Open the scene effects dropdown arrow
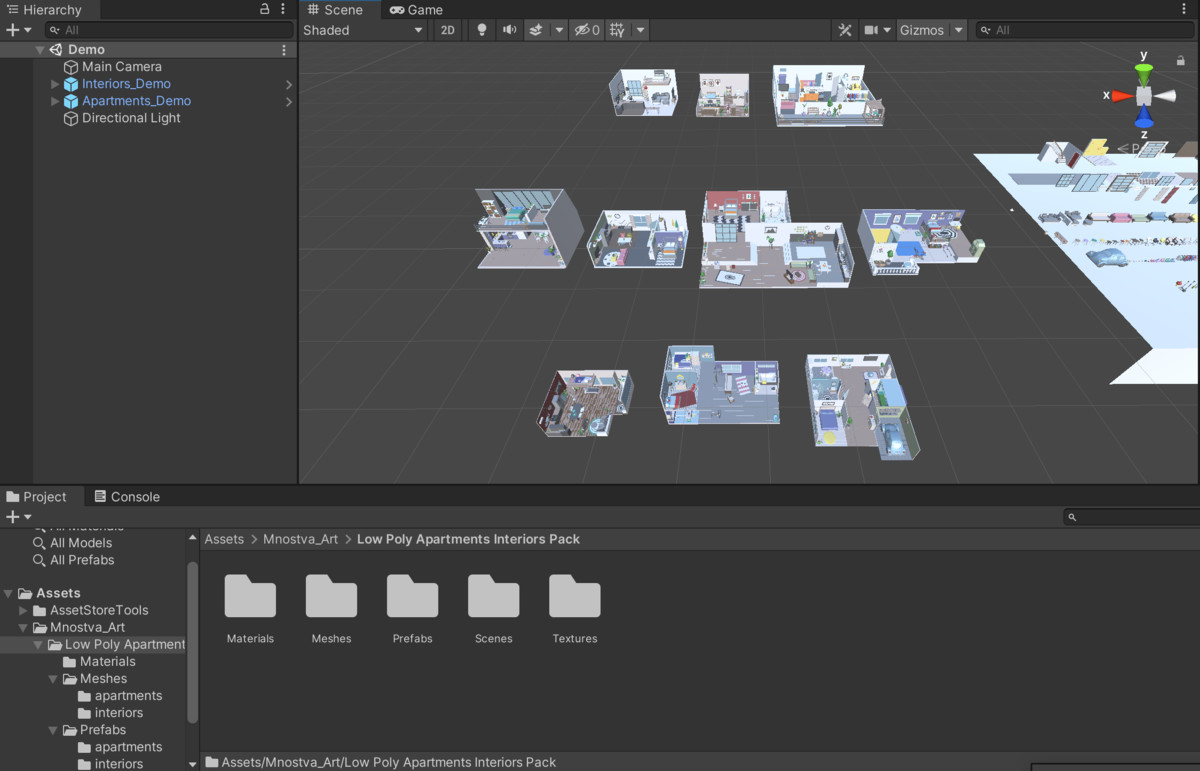The height and width of the screenshot is (771, 1200). click(x=559, y=30)
